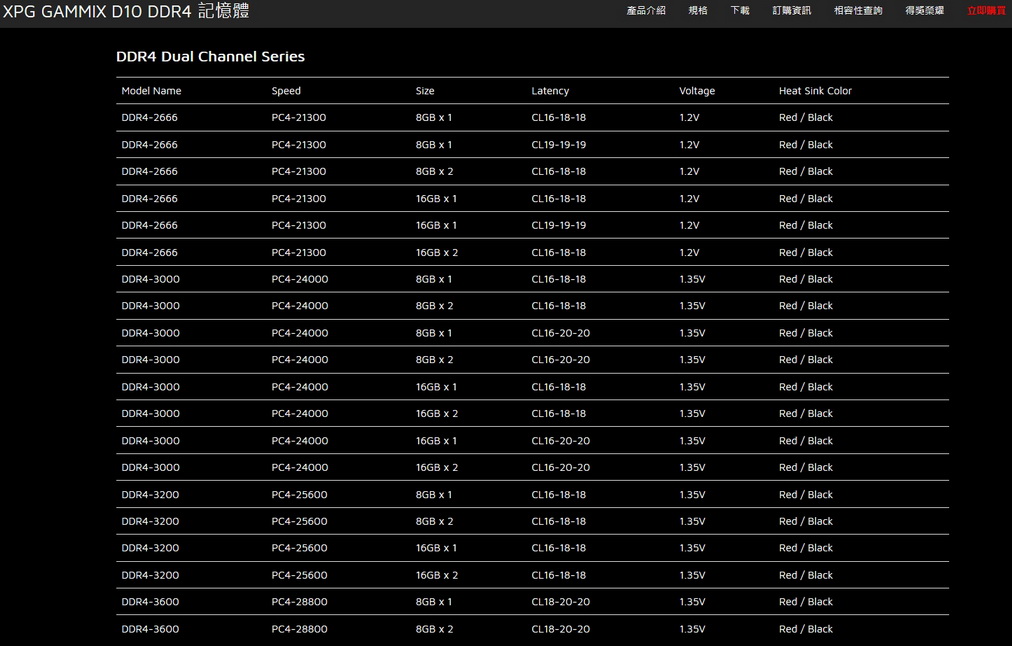The width and height of the screenshot is (1012, 646).
Task: Click 16GB x 2 in the DDR4-3200 row
Action: pyautogui.click(x=437, y=576)
